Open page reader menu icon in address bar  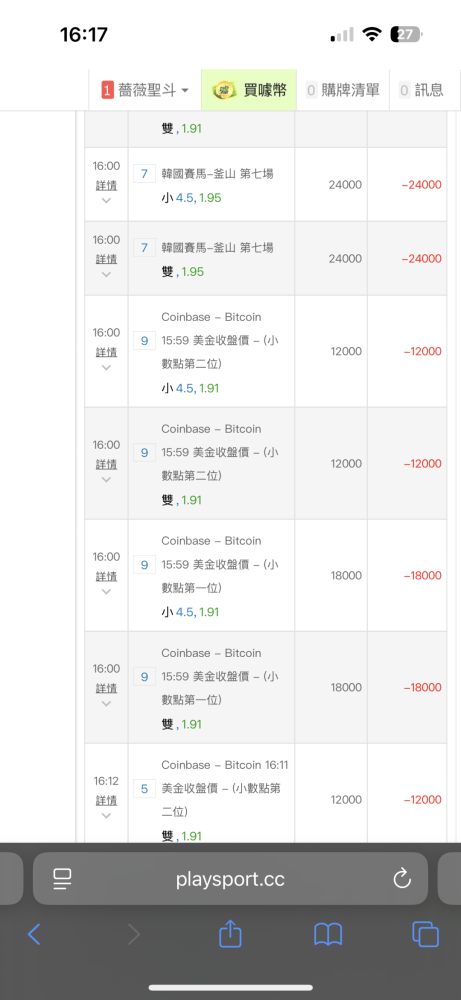pyautogui.click(x=62, y=879)
